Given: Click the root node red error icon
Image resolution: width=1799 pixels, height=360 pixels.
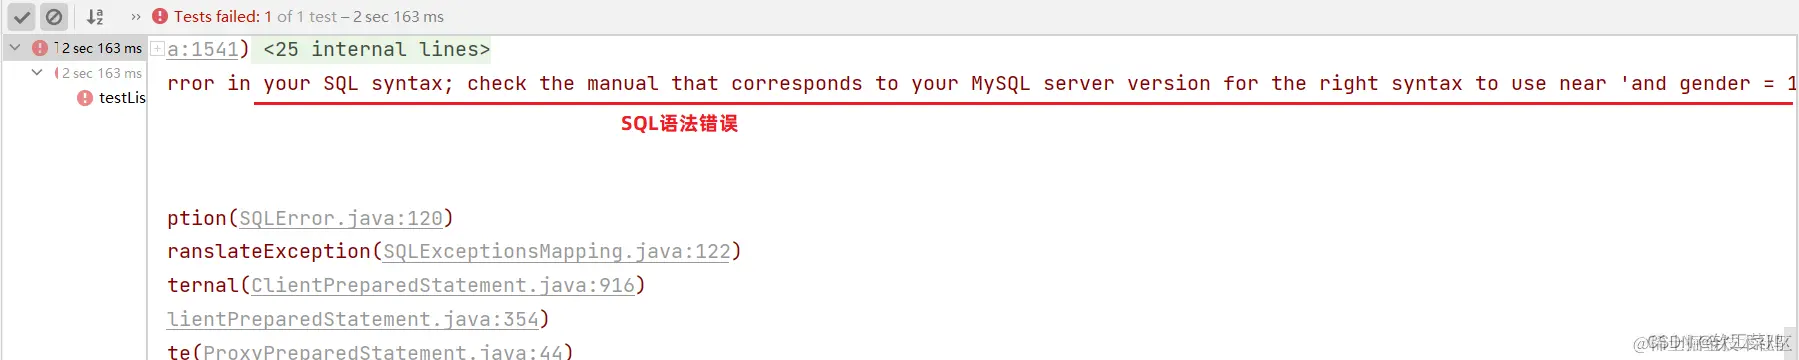Looking at the screenshot, I should pyautogui.click(x=40, y=48).
